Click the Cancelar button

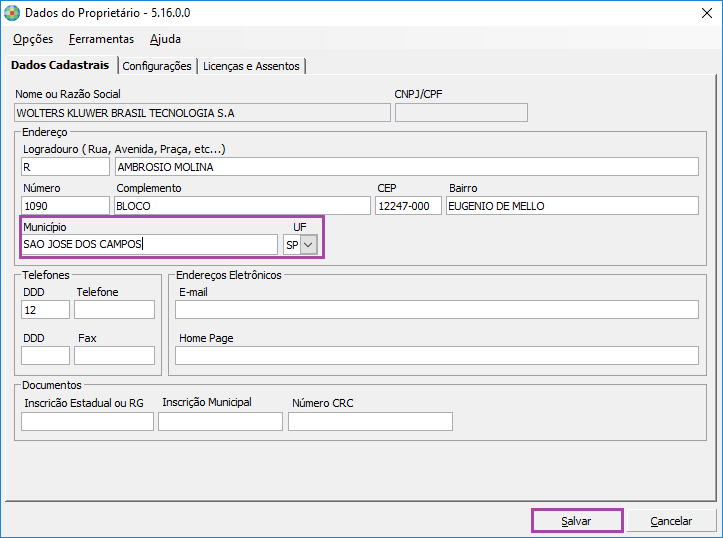pos(671,521)
